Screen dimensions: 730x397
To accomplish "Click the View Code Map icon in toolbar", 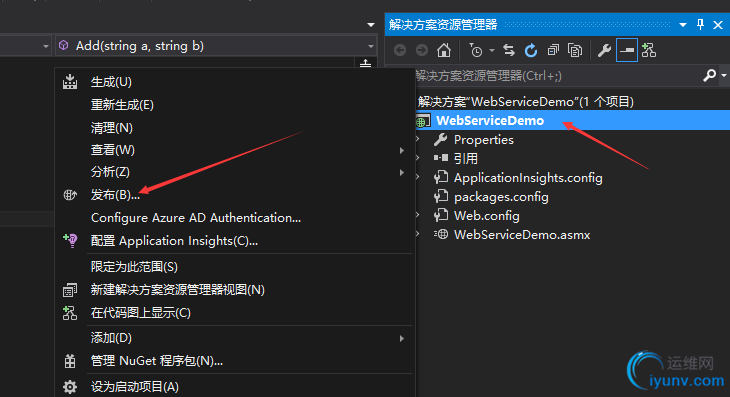I will (x=649, y=50).
